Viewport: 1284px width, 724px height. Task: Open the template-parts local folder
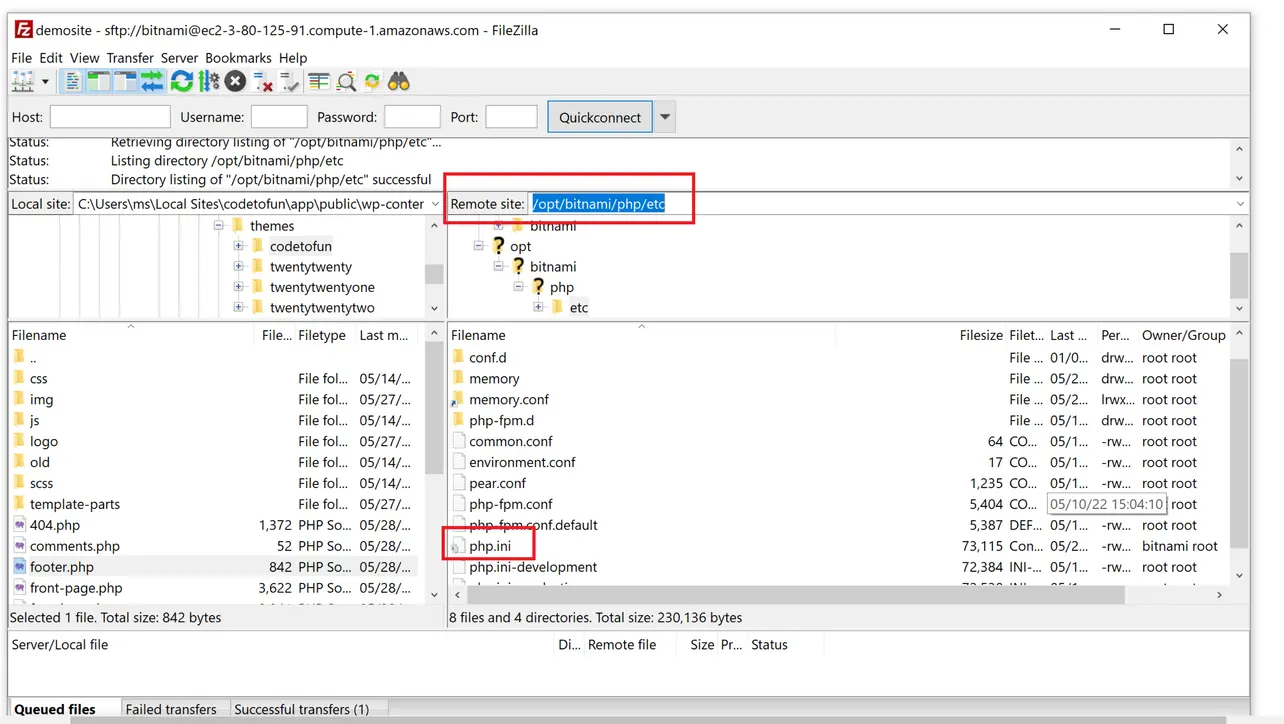tap(74, 504)
